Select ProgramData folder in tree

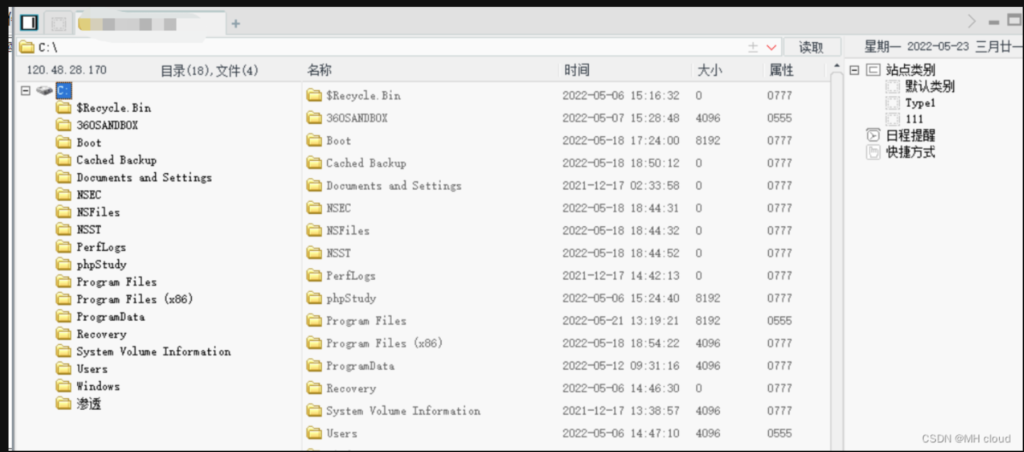[110, 317]
